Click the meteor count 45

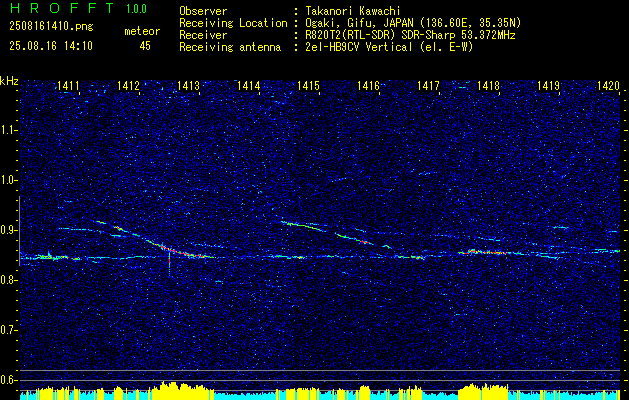145,46
